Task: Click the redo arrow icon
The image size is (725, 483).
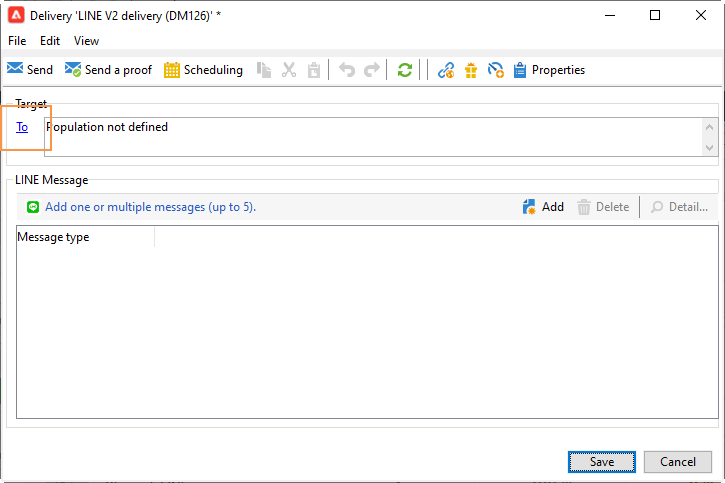Action: tap(372, 70)
